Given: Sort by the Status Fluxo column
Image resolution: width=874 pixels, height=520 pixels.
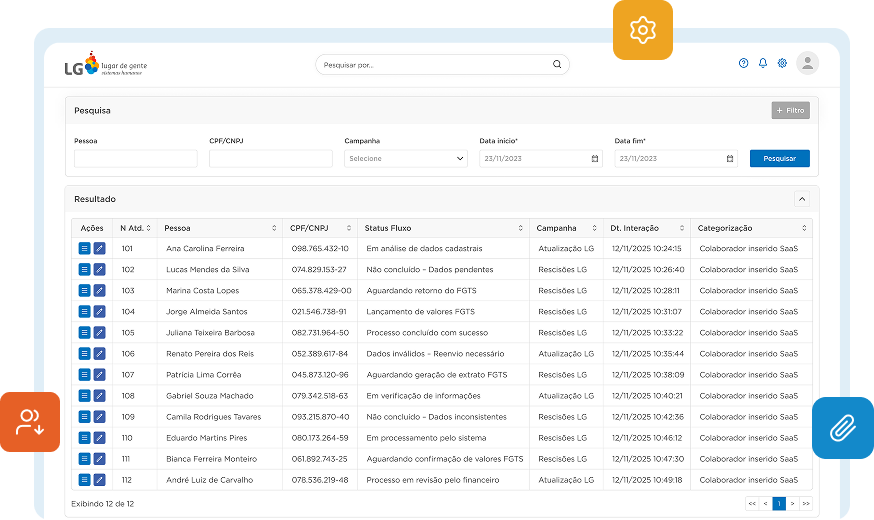Looking at the screenshot, I should click(x=520, y=228).
